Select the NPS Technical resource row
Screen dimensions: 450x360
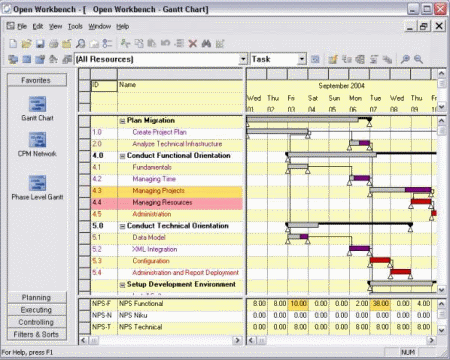pos(167,327)
